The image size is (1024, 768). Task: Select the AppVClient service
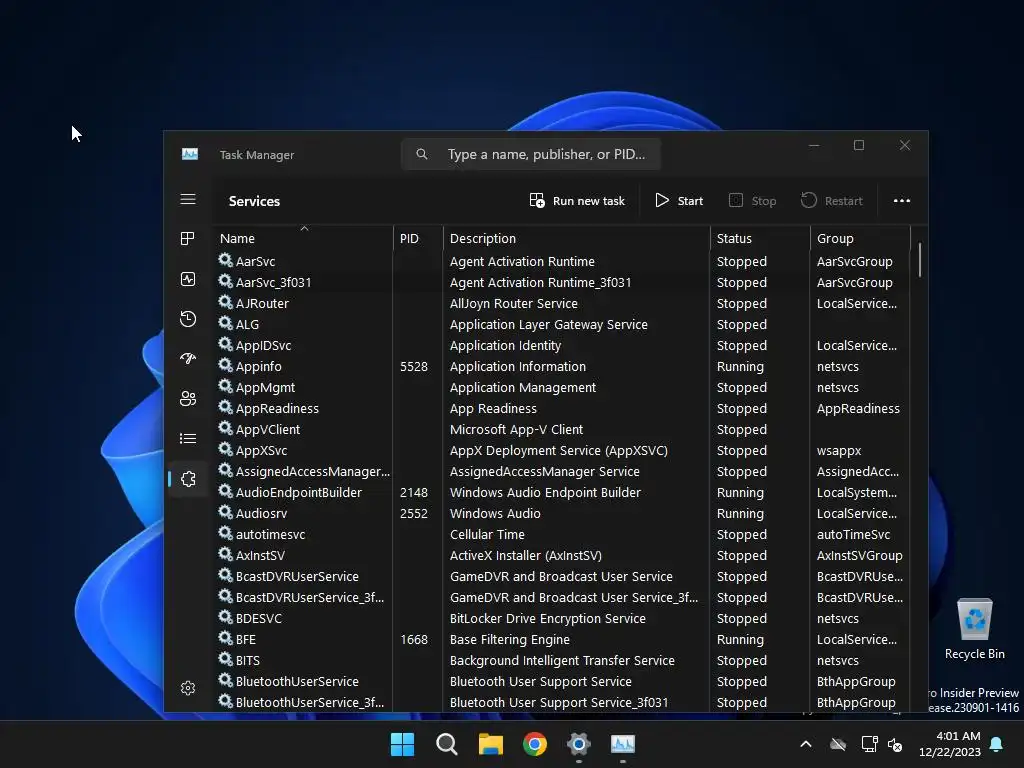[x=268, y=429]
